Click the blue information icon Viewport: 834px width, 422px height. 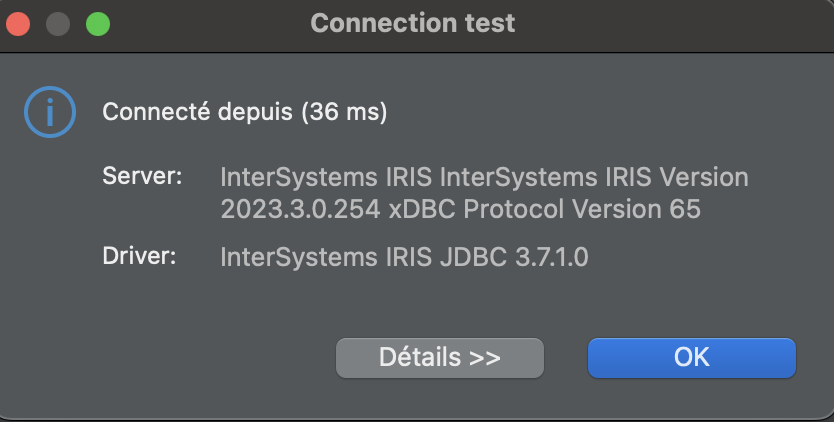(x=50, y=111)
